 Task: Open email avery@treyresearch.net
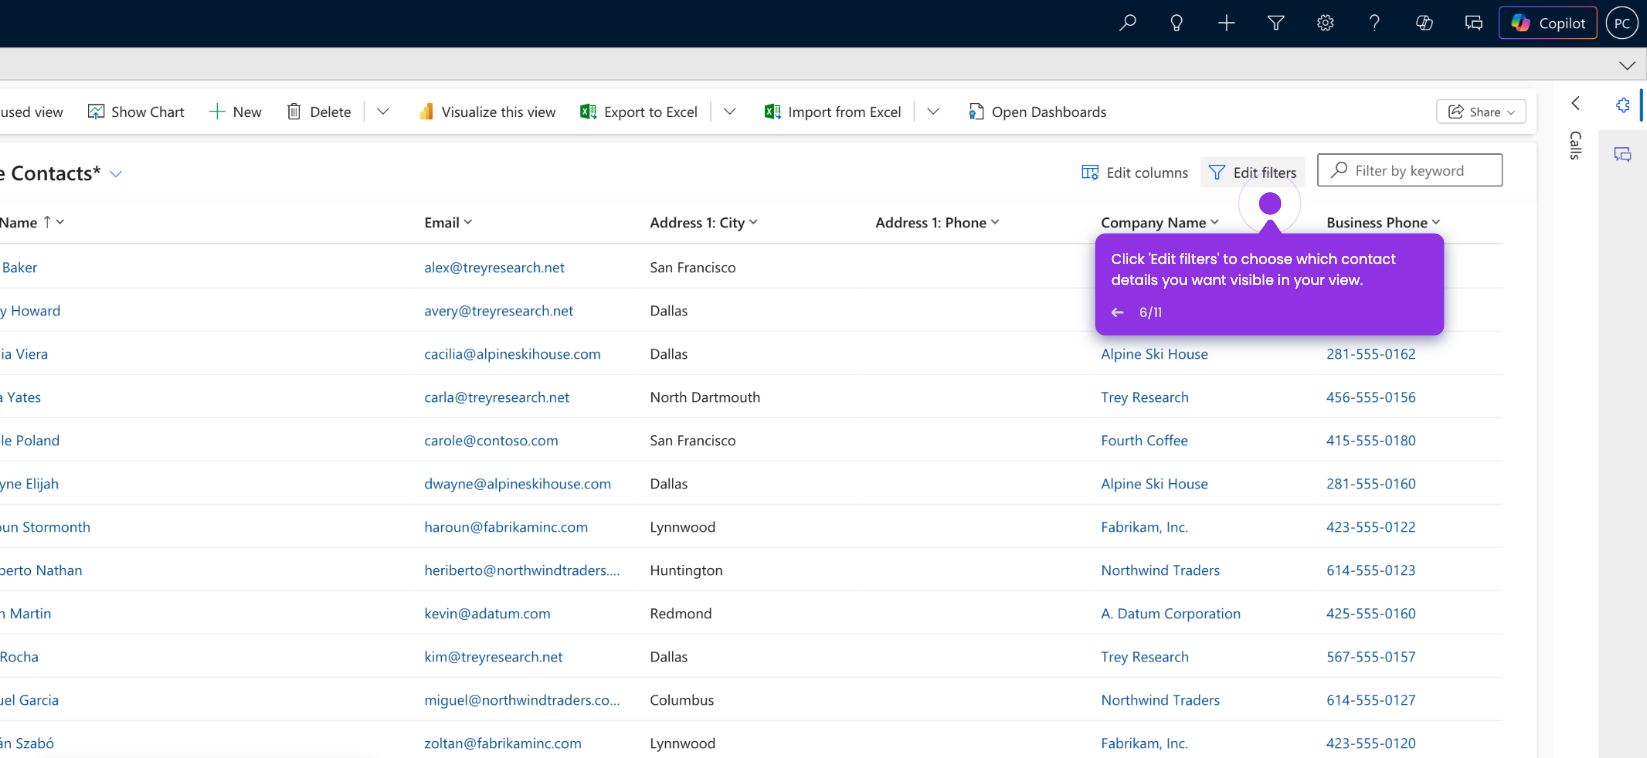(498, 311)
